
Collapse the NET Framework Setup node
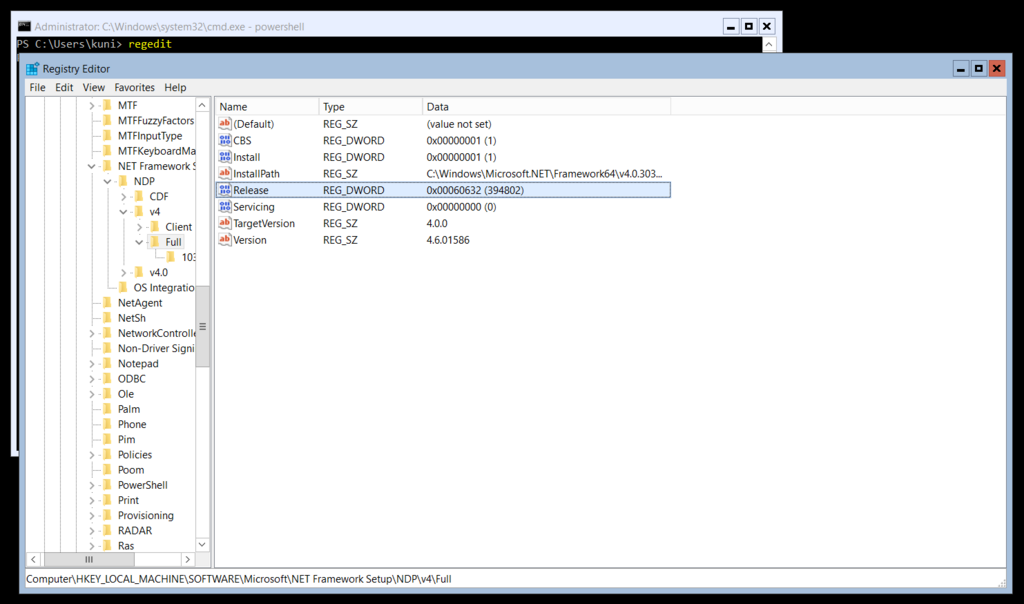click(91, 166)
